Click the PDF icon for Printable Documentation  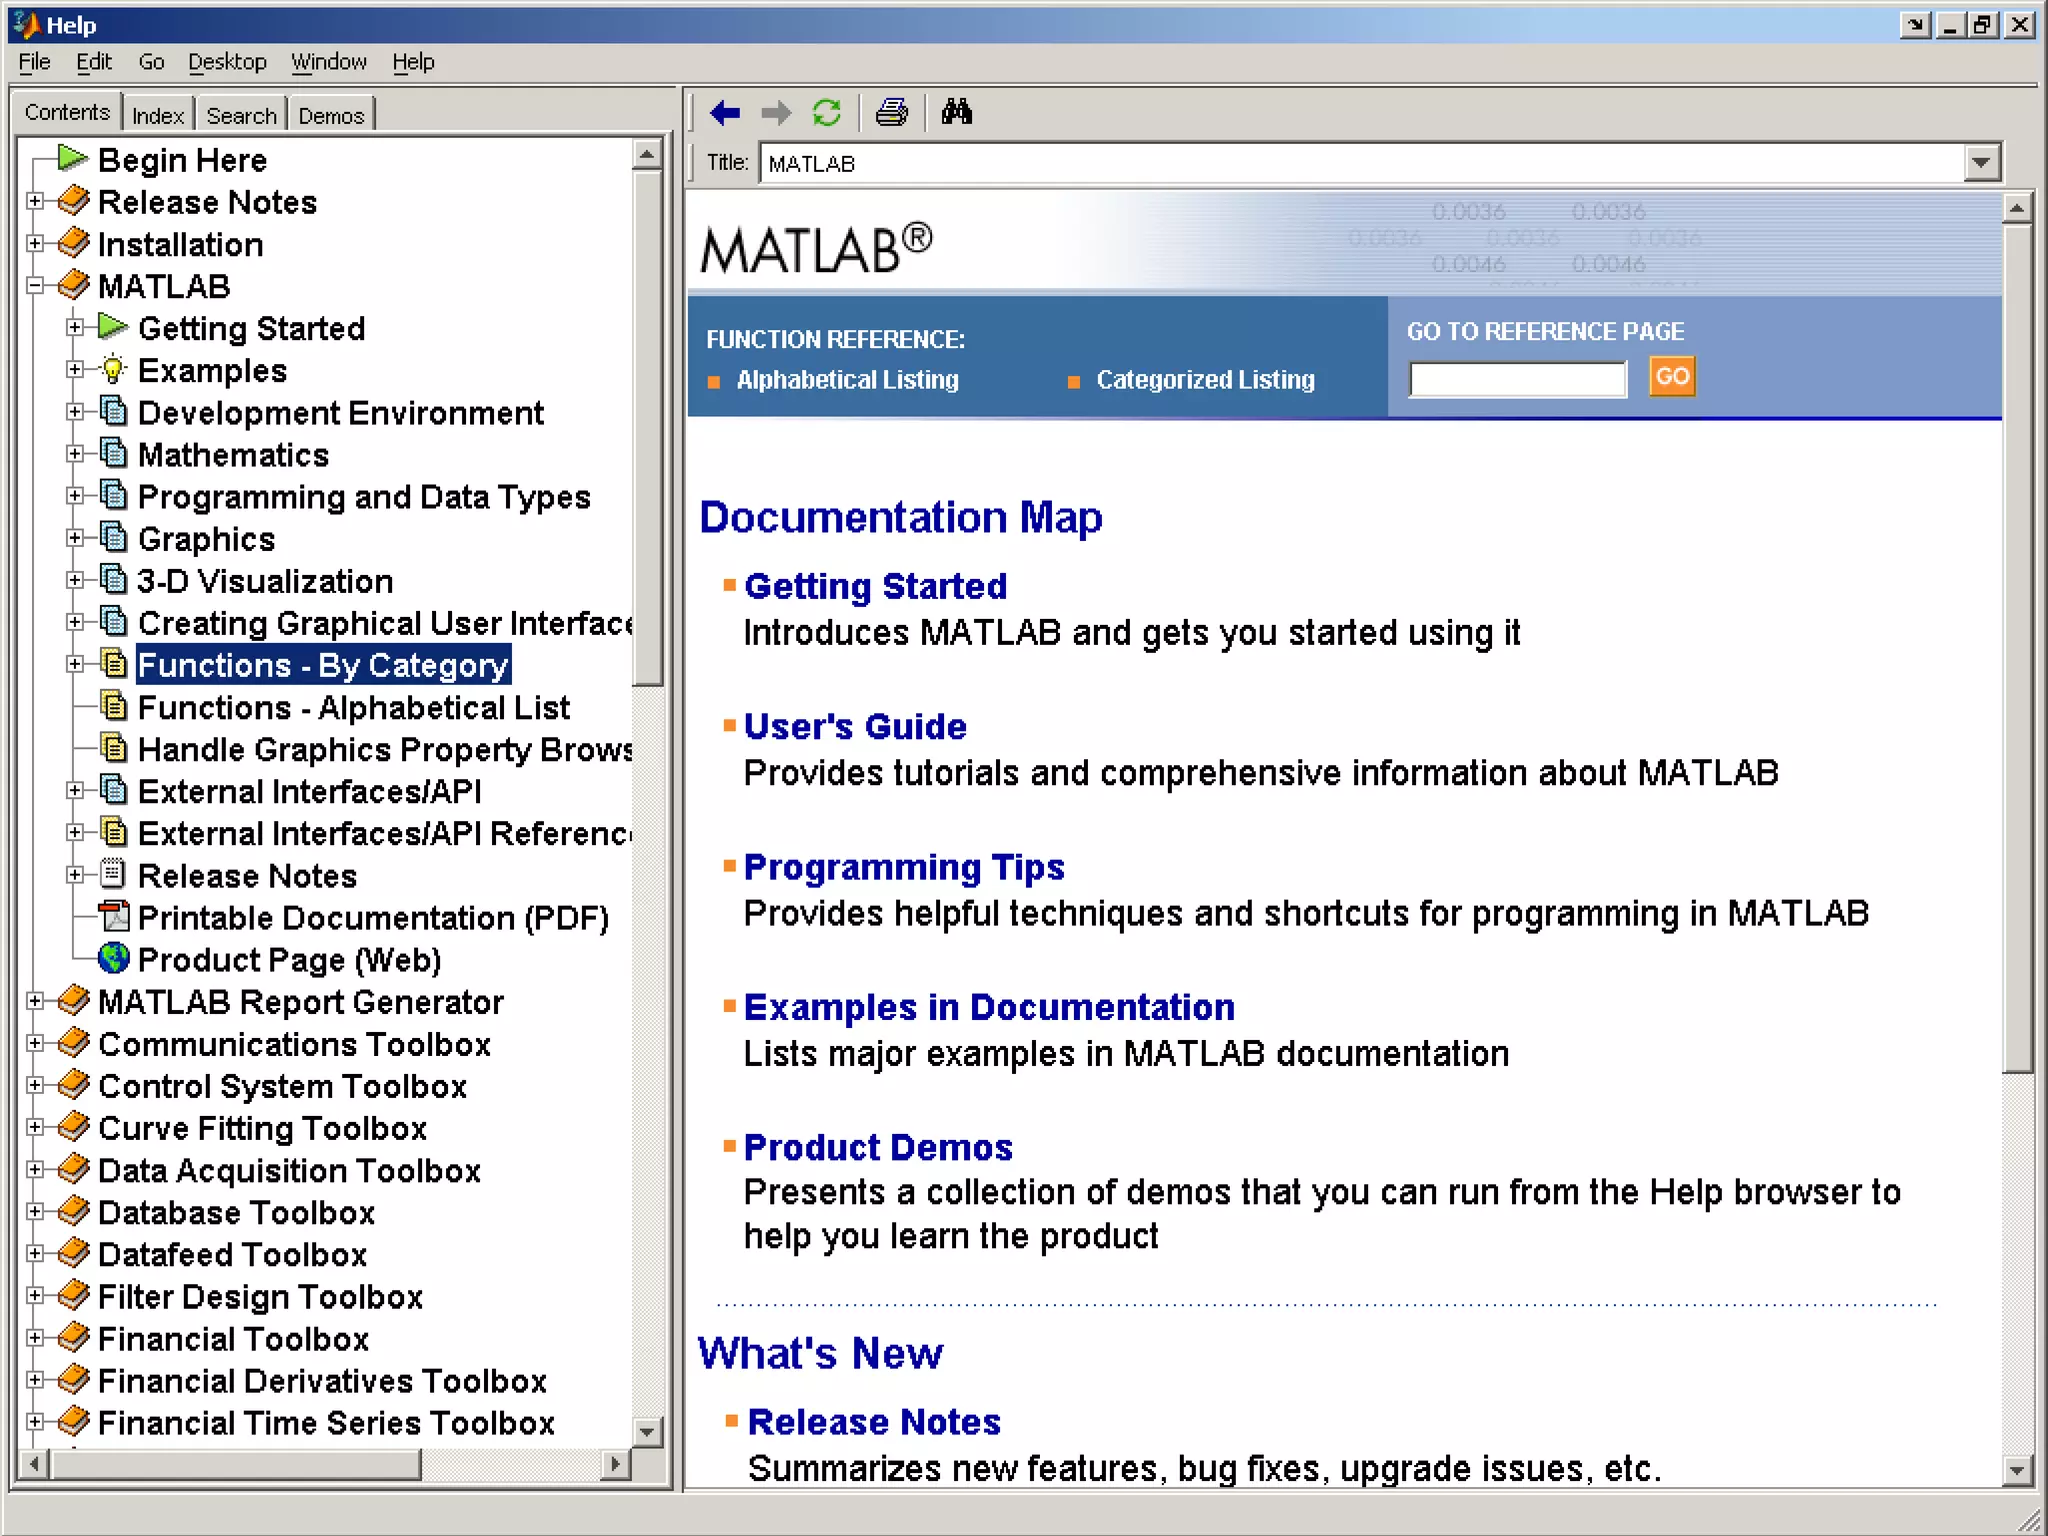click(115, 916)
